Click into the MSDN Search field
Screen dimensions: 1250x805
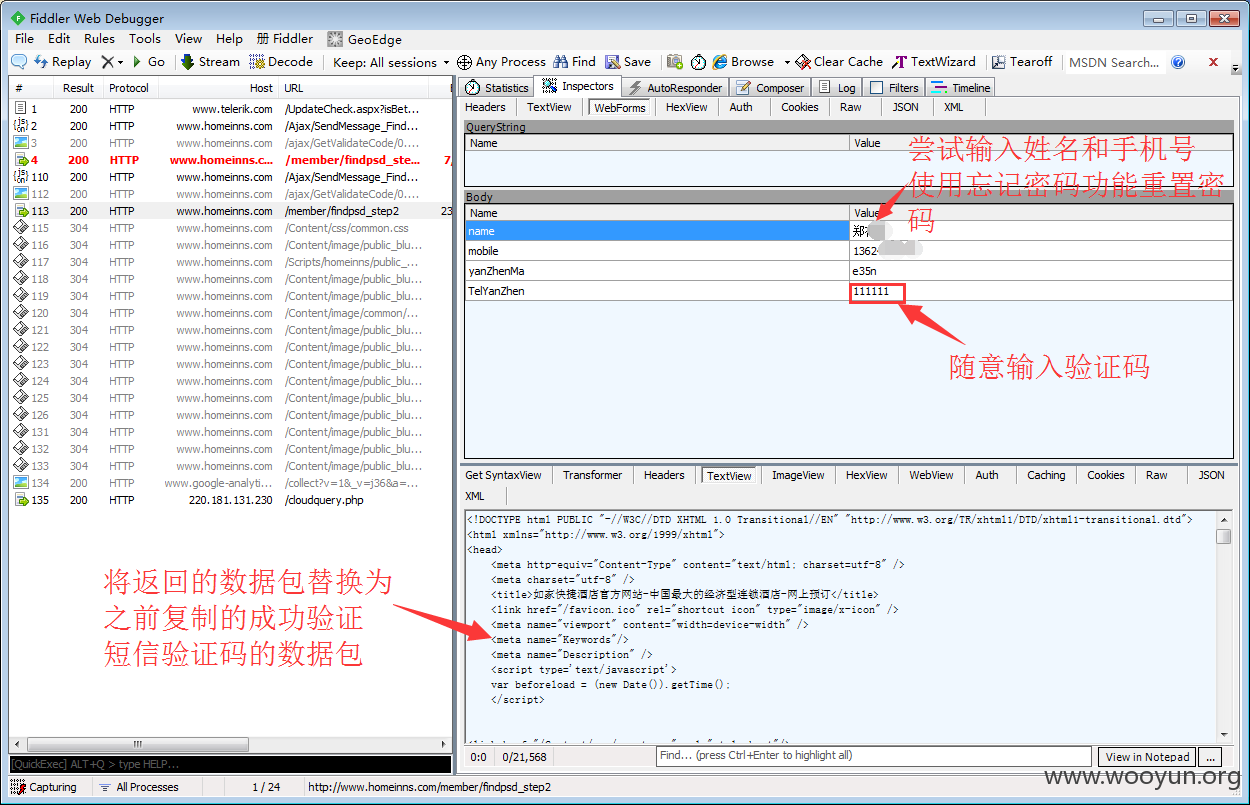click(1113, 62)
